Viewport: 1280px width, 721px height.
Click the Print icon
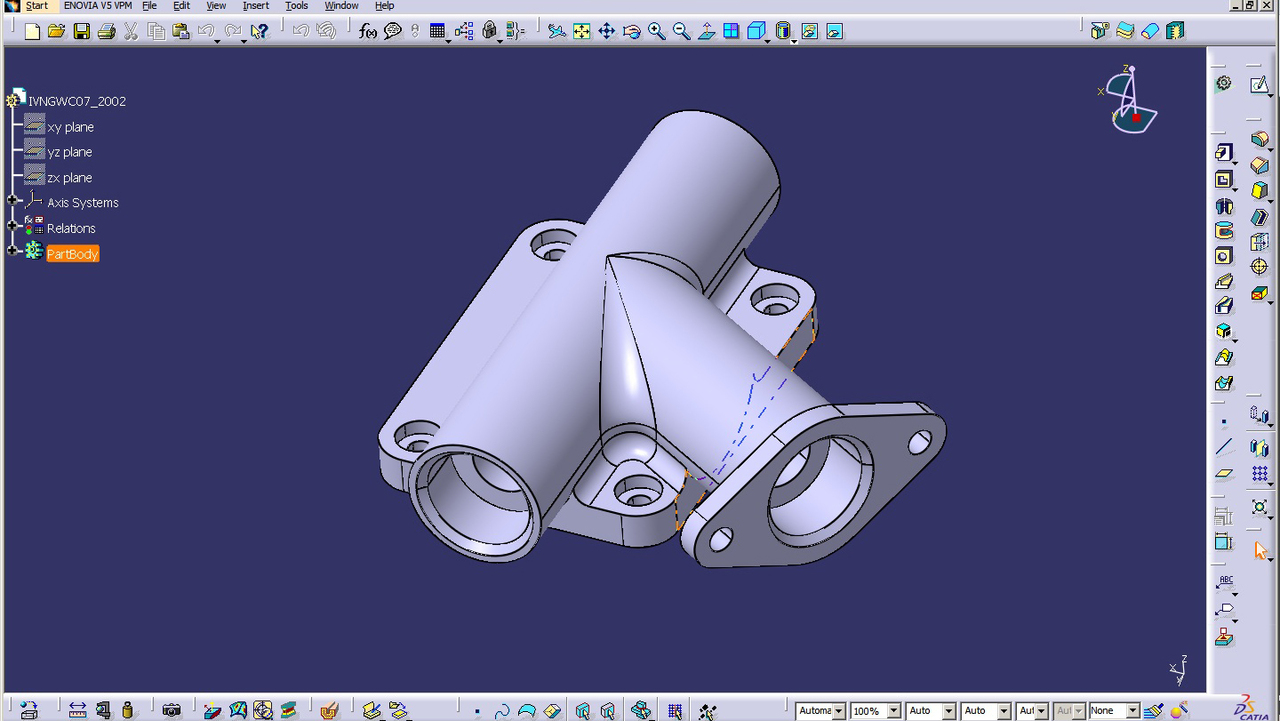point(106,32)
